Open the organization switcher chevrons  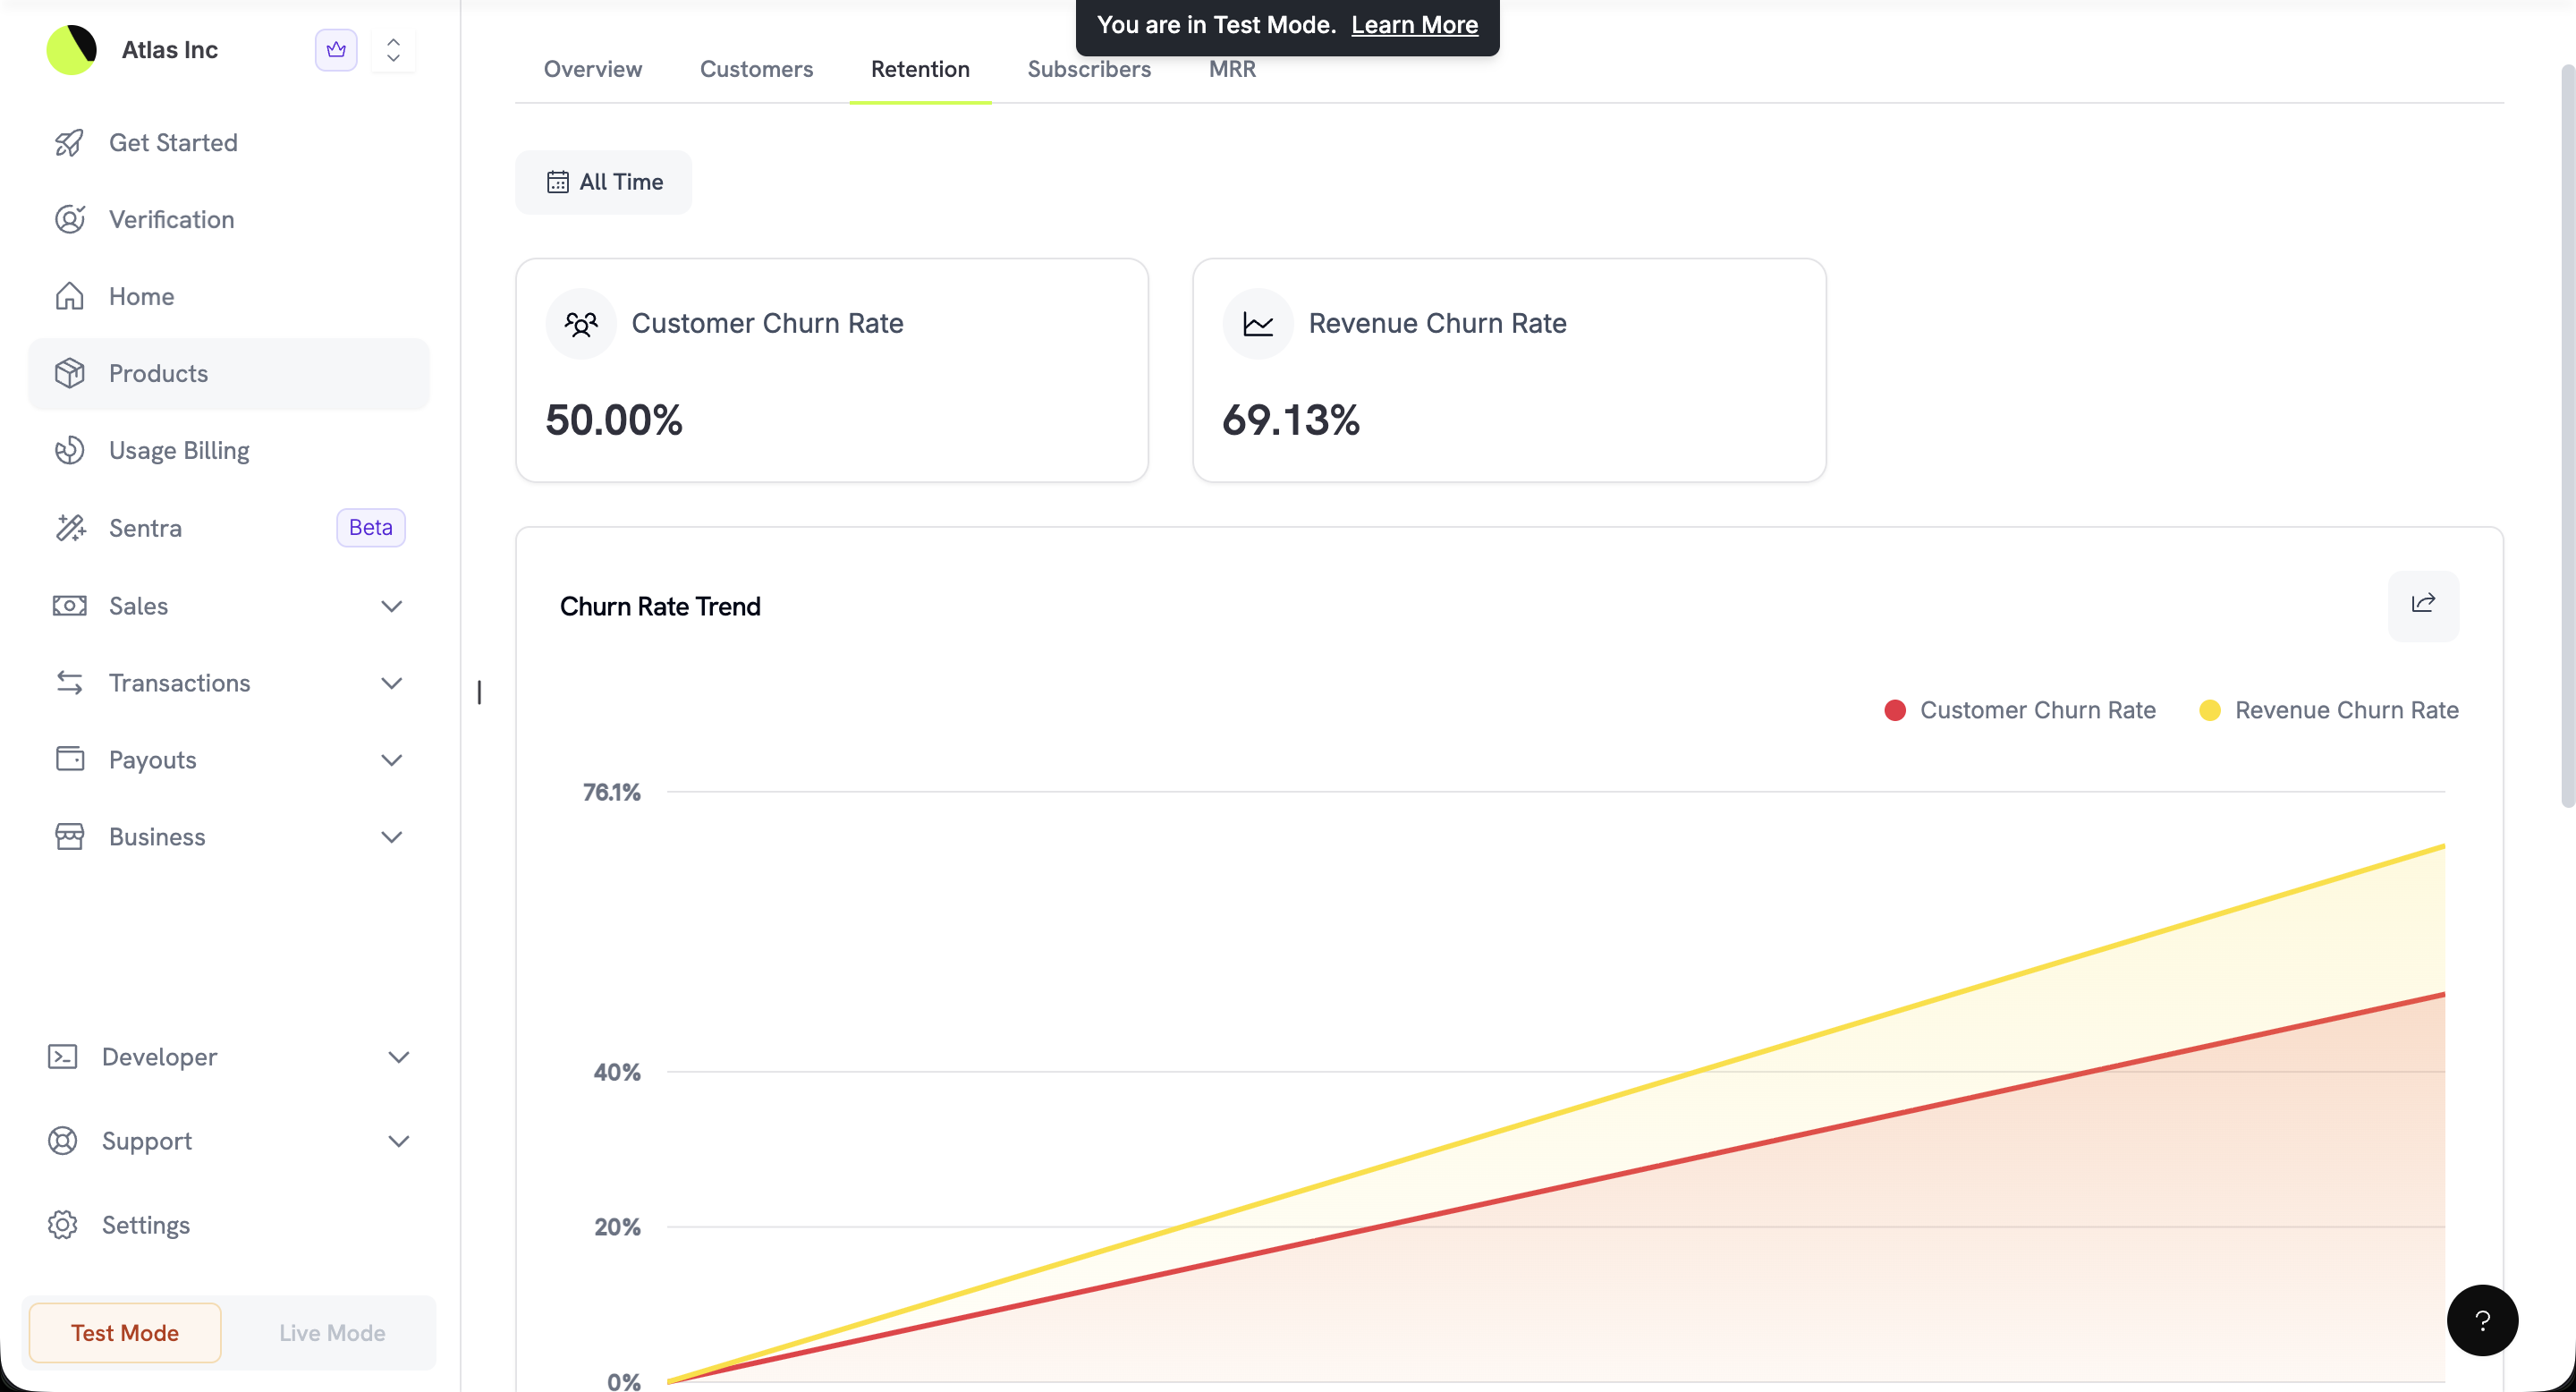(393, 49)
